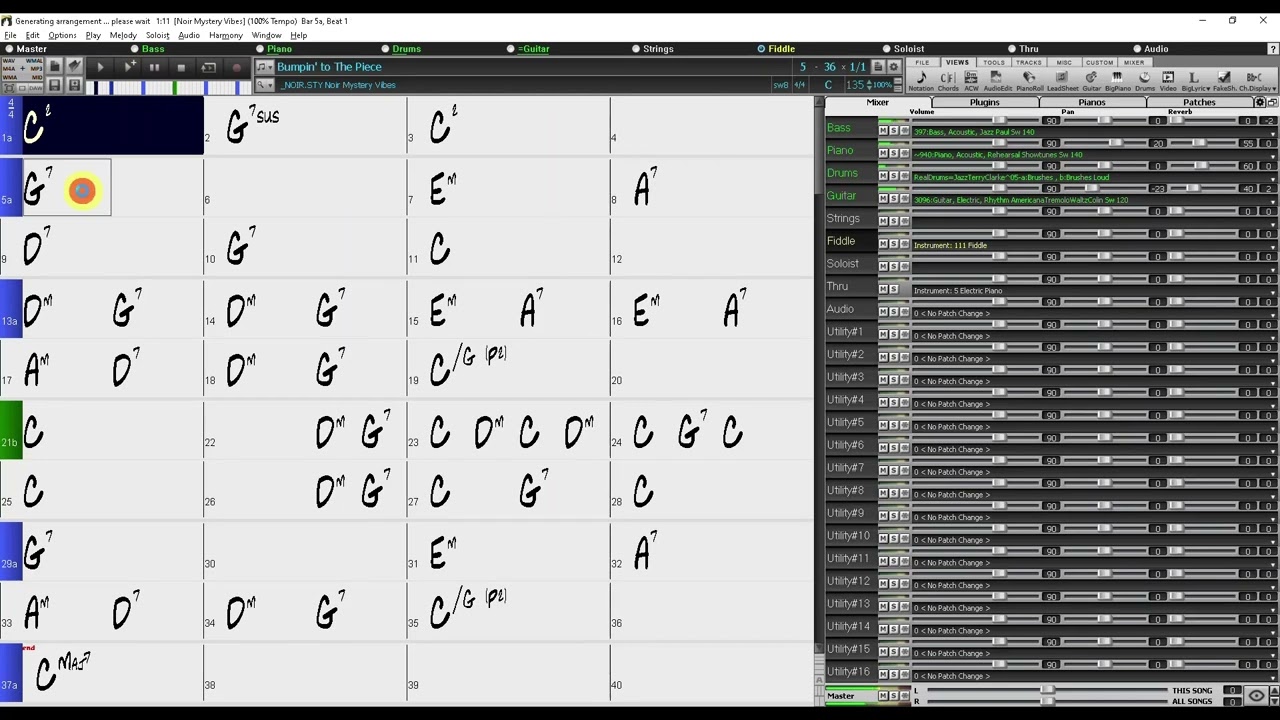Open the Chords view icon

(948, 81)
